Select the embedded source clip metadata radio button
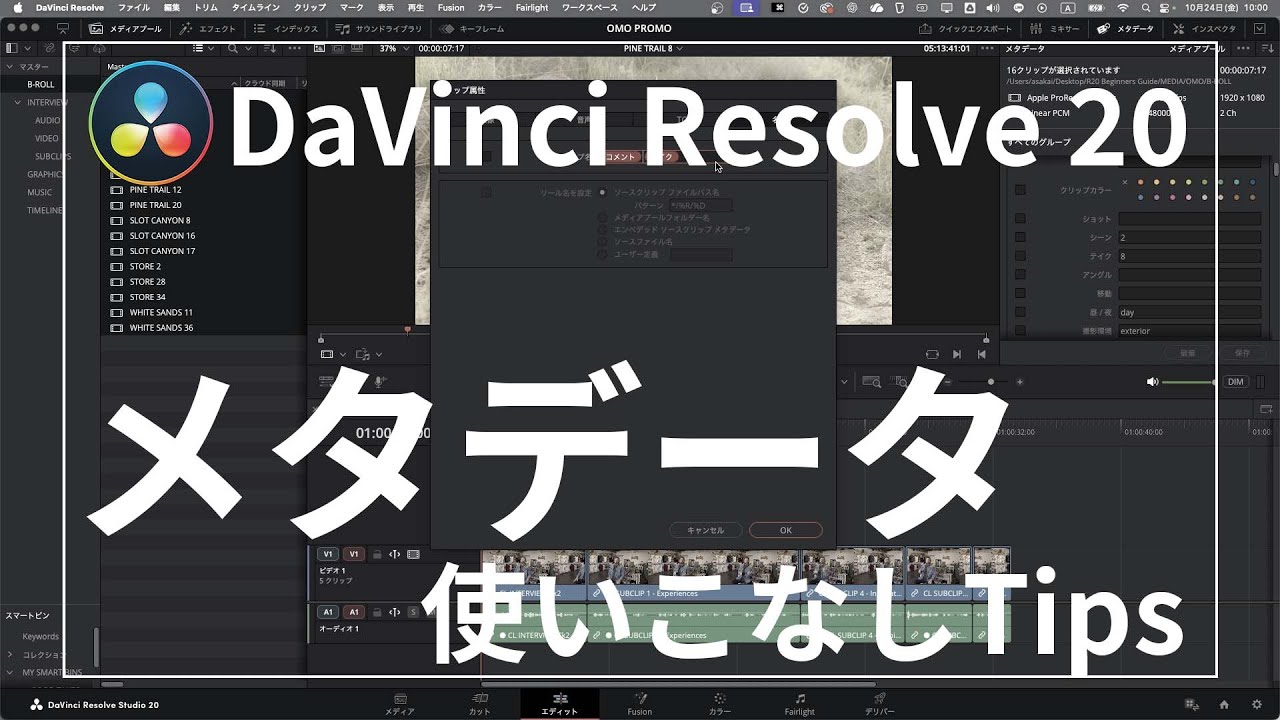1280x720 pixels. click(x=602, y=229)
